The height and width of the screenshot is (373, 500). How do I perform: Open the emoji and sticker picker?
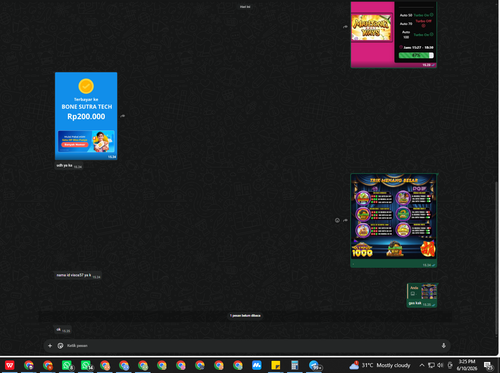pyautogui.click(x=60, y=346)
